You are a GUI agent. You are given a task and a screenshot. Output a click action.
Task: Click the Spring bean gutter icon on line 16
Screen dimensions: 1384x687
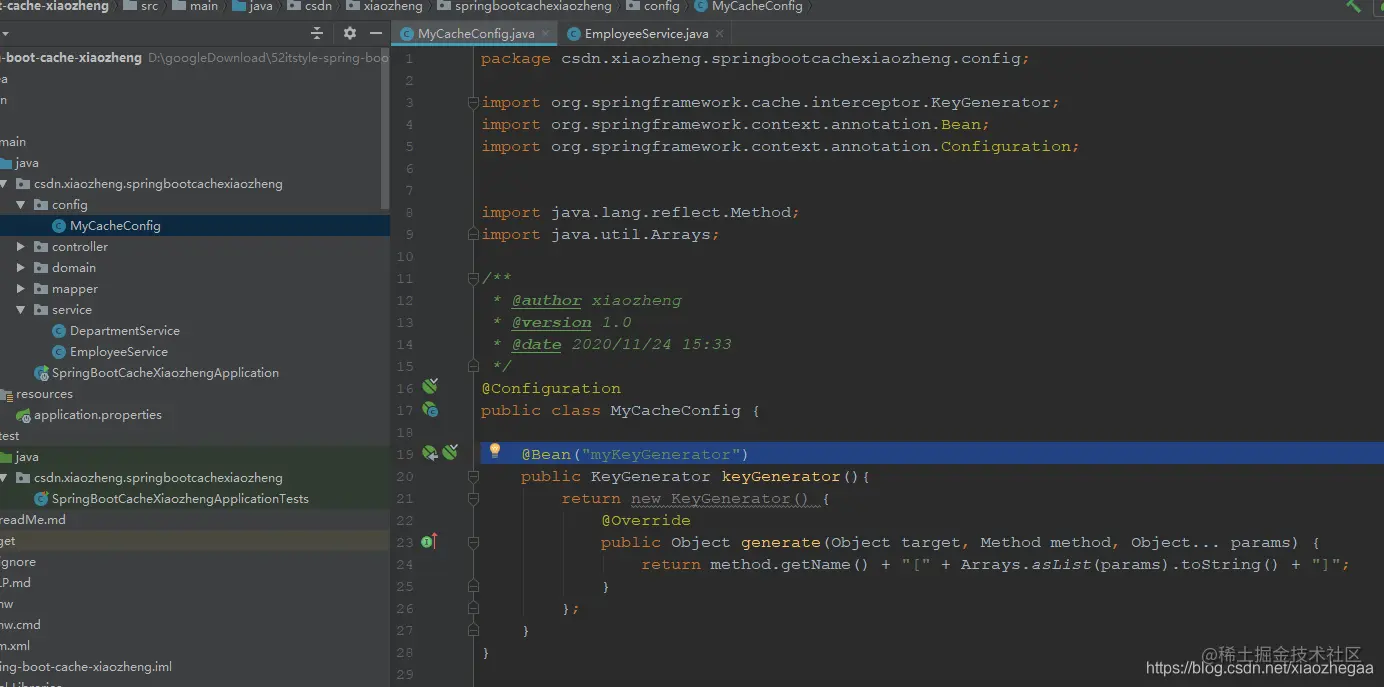(x=430, y=387)
